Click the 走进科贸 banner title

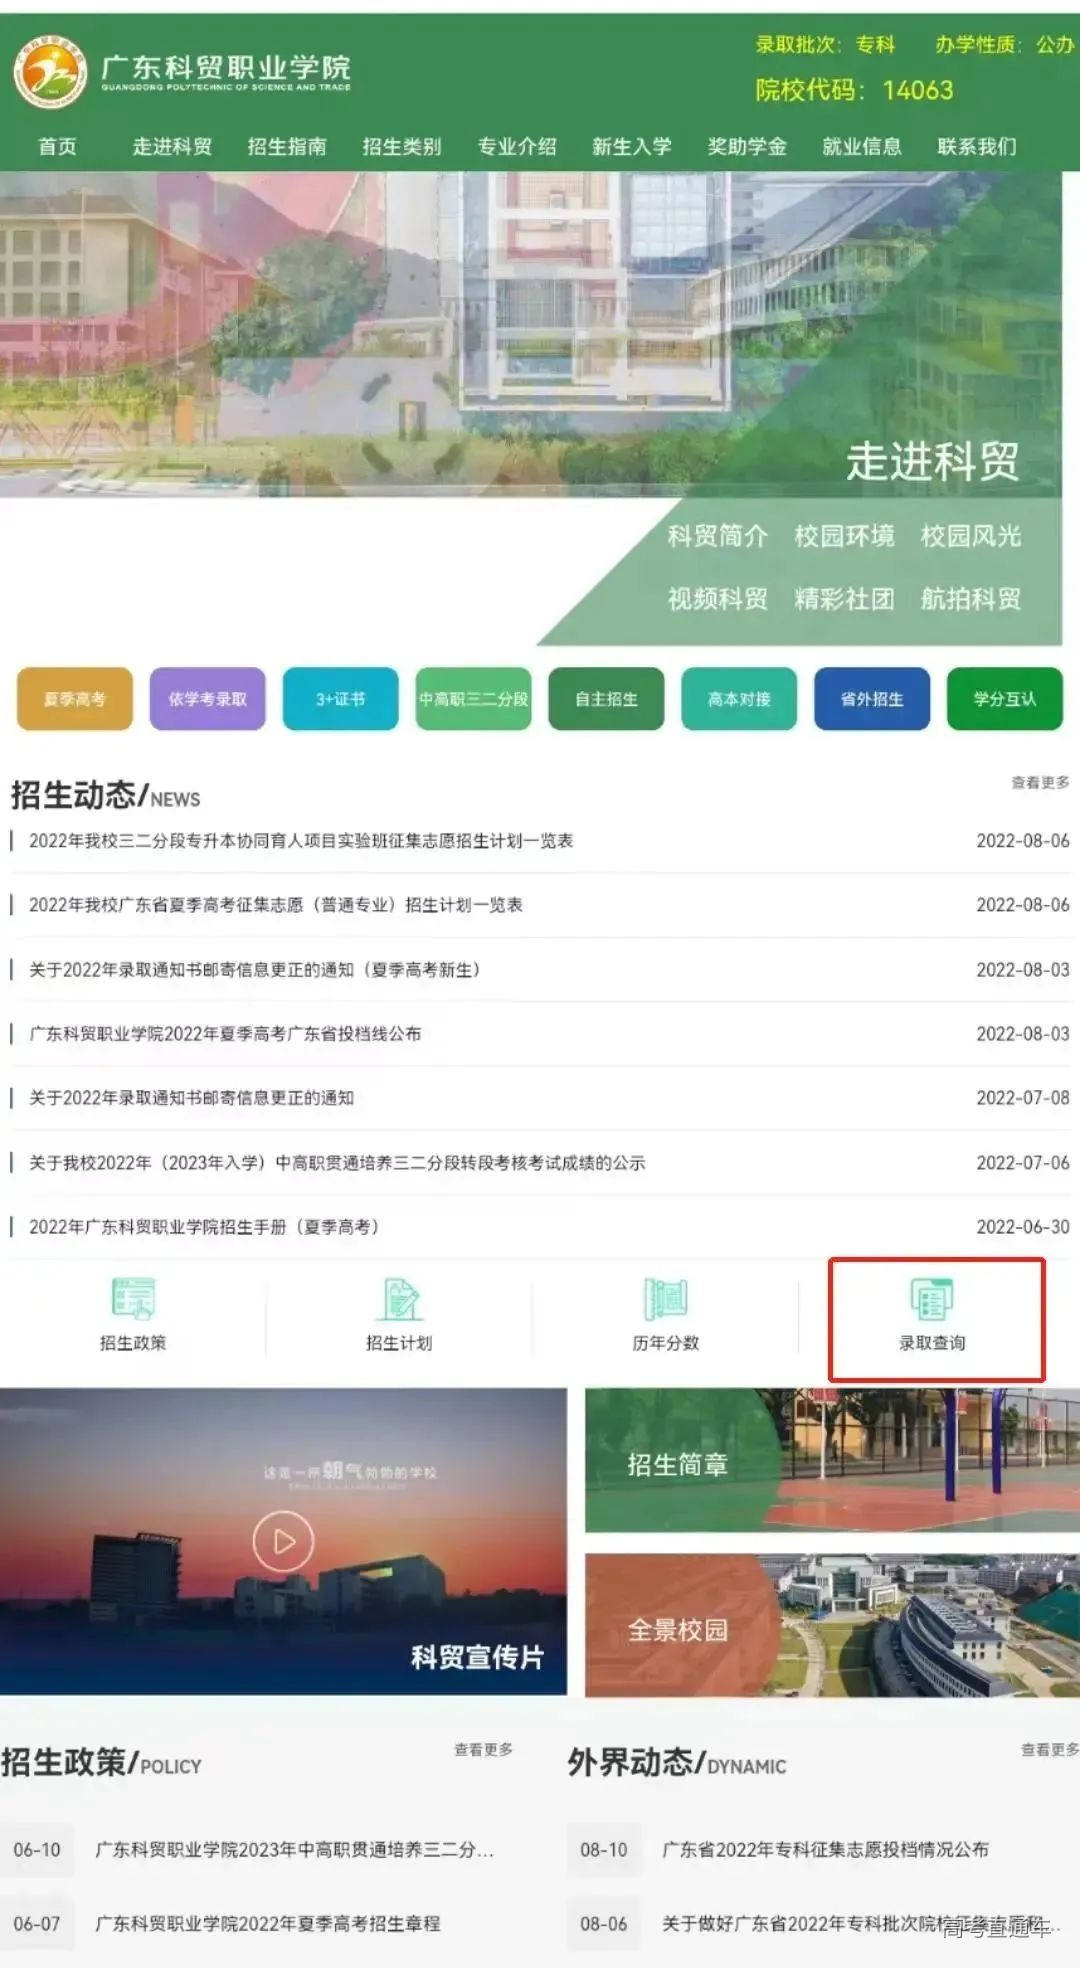point(933,461)
